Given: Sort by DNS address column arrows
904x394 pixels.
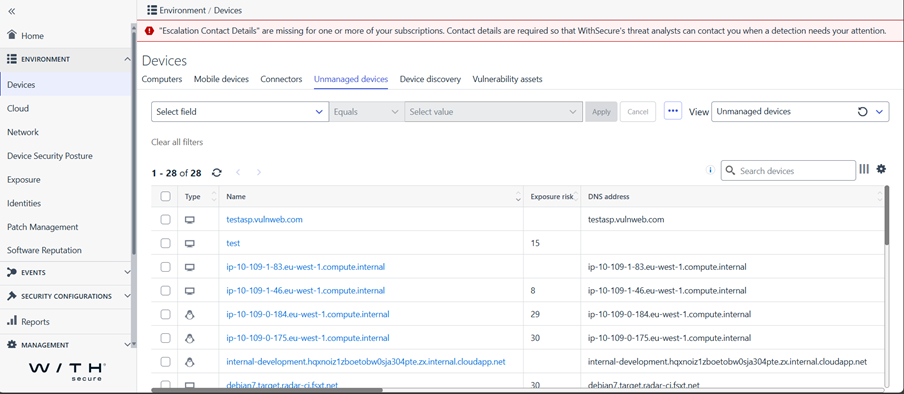Looking at the screenshot, I should [879, 197].
